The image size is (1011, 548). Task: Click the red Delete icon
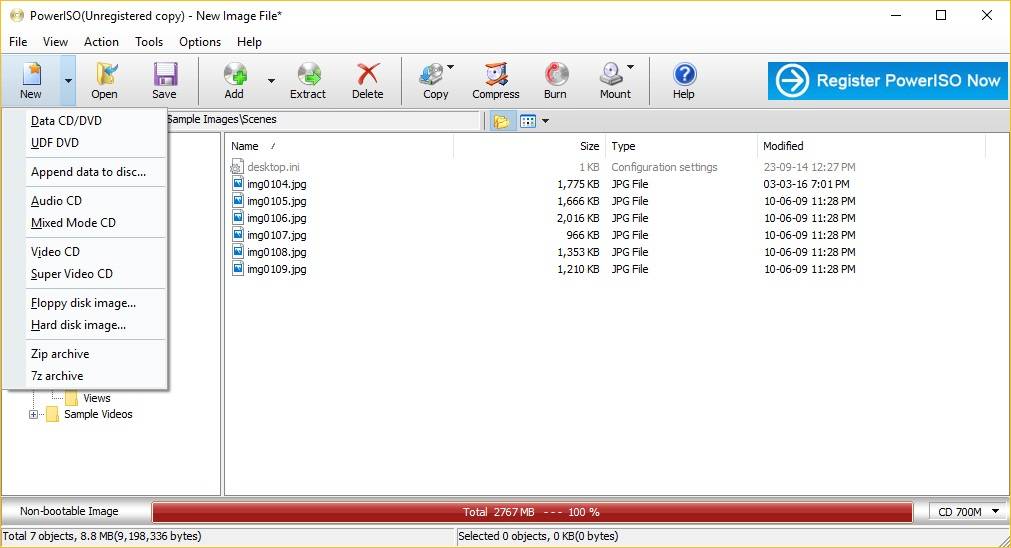pyautogui.click(x=368, y=74)
